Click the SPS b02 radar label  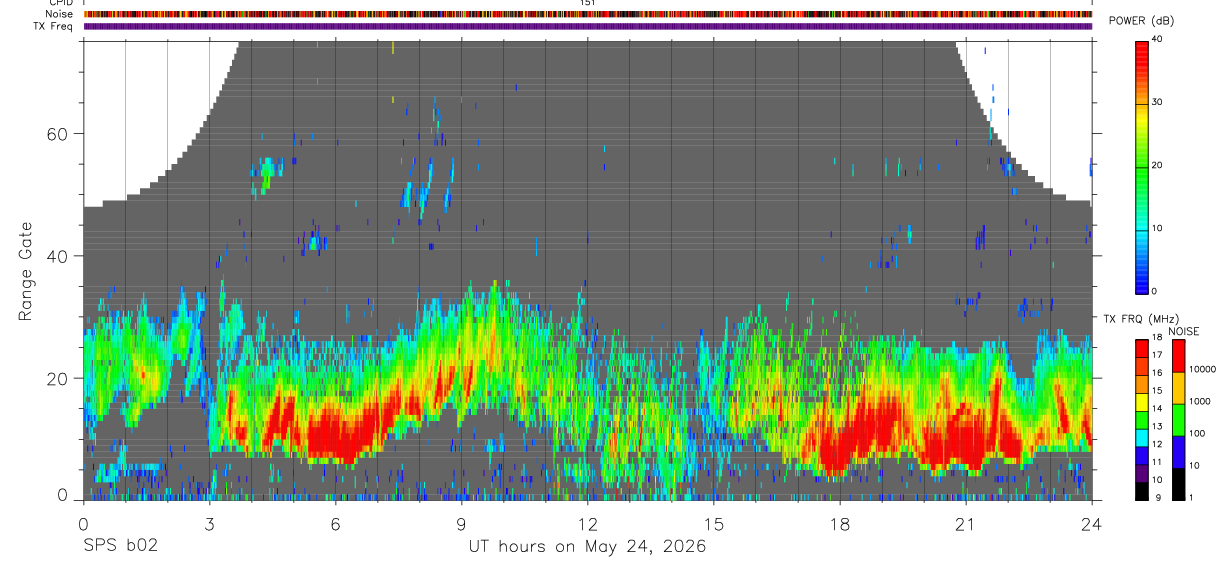pyautogui.click(x=119, y=547)
